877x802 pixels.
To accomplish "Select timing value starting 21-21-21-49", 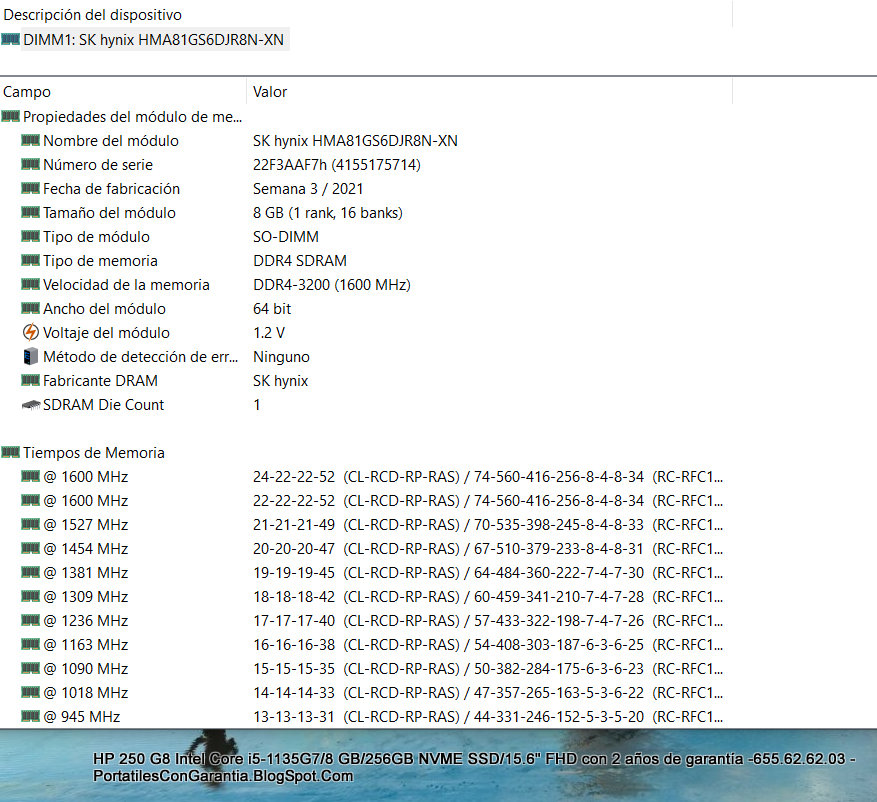I will pyautogui.click(x=488, y=525).
